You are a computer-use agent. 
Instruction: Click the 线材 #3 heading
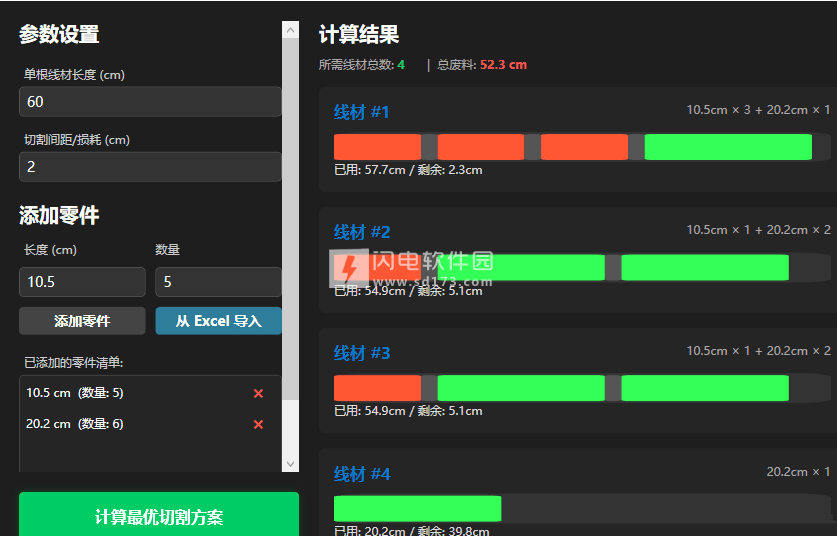362,353
